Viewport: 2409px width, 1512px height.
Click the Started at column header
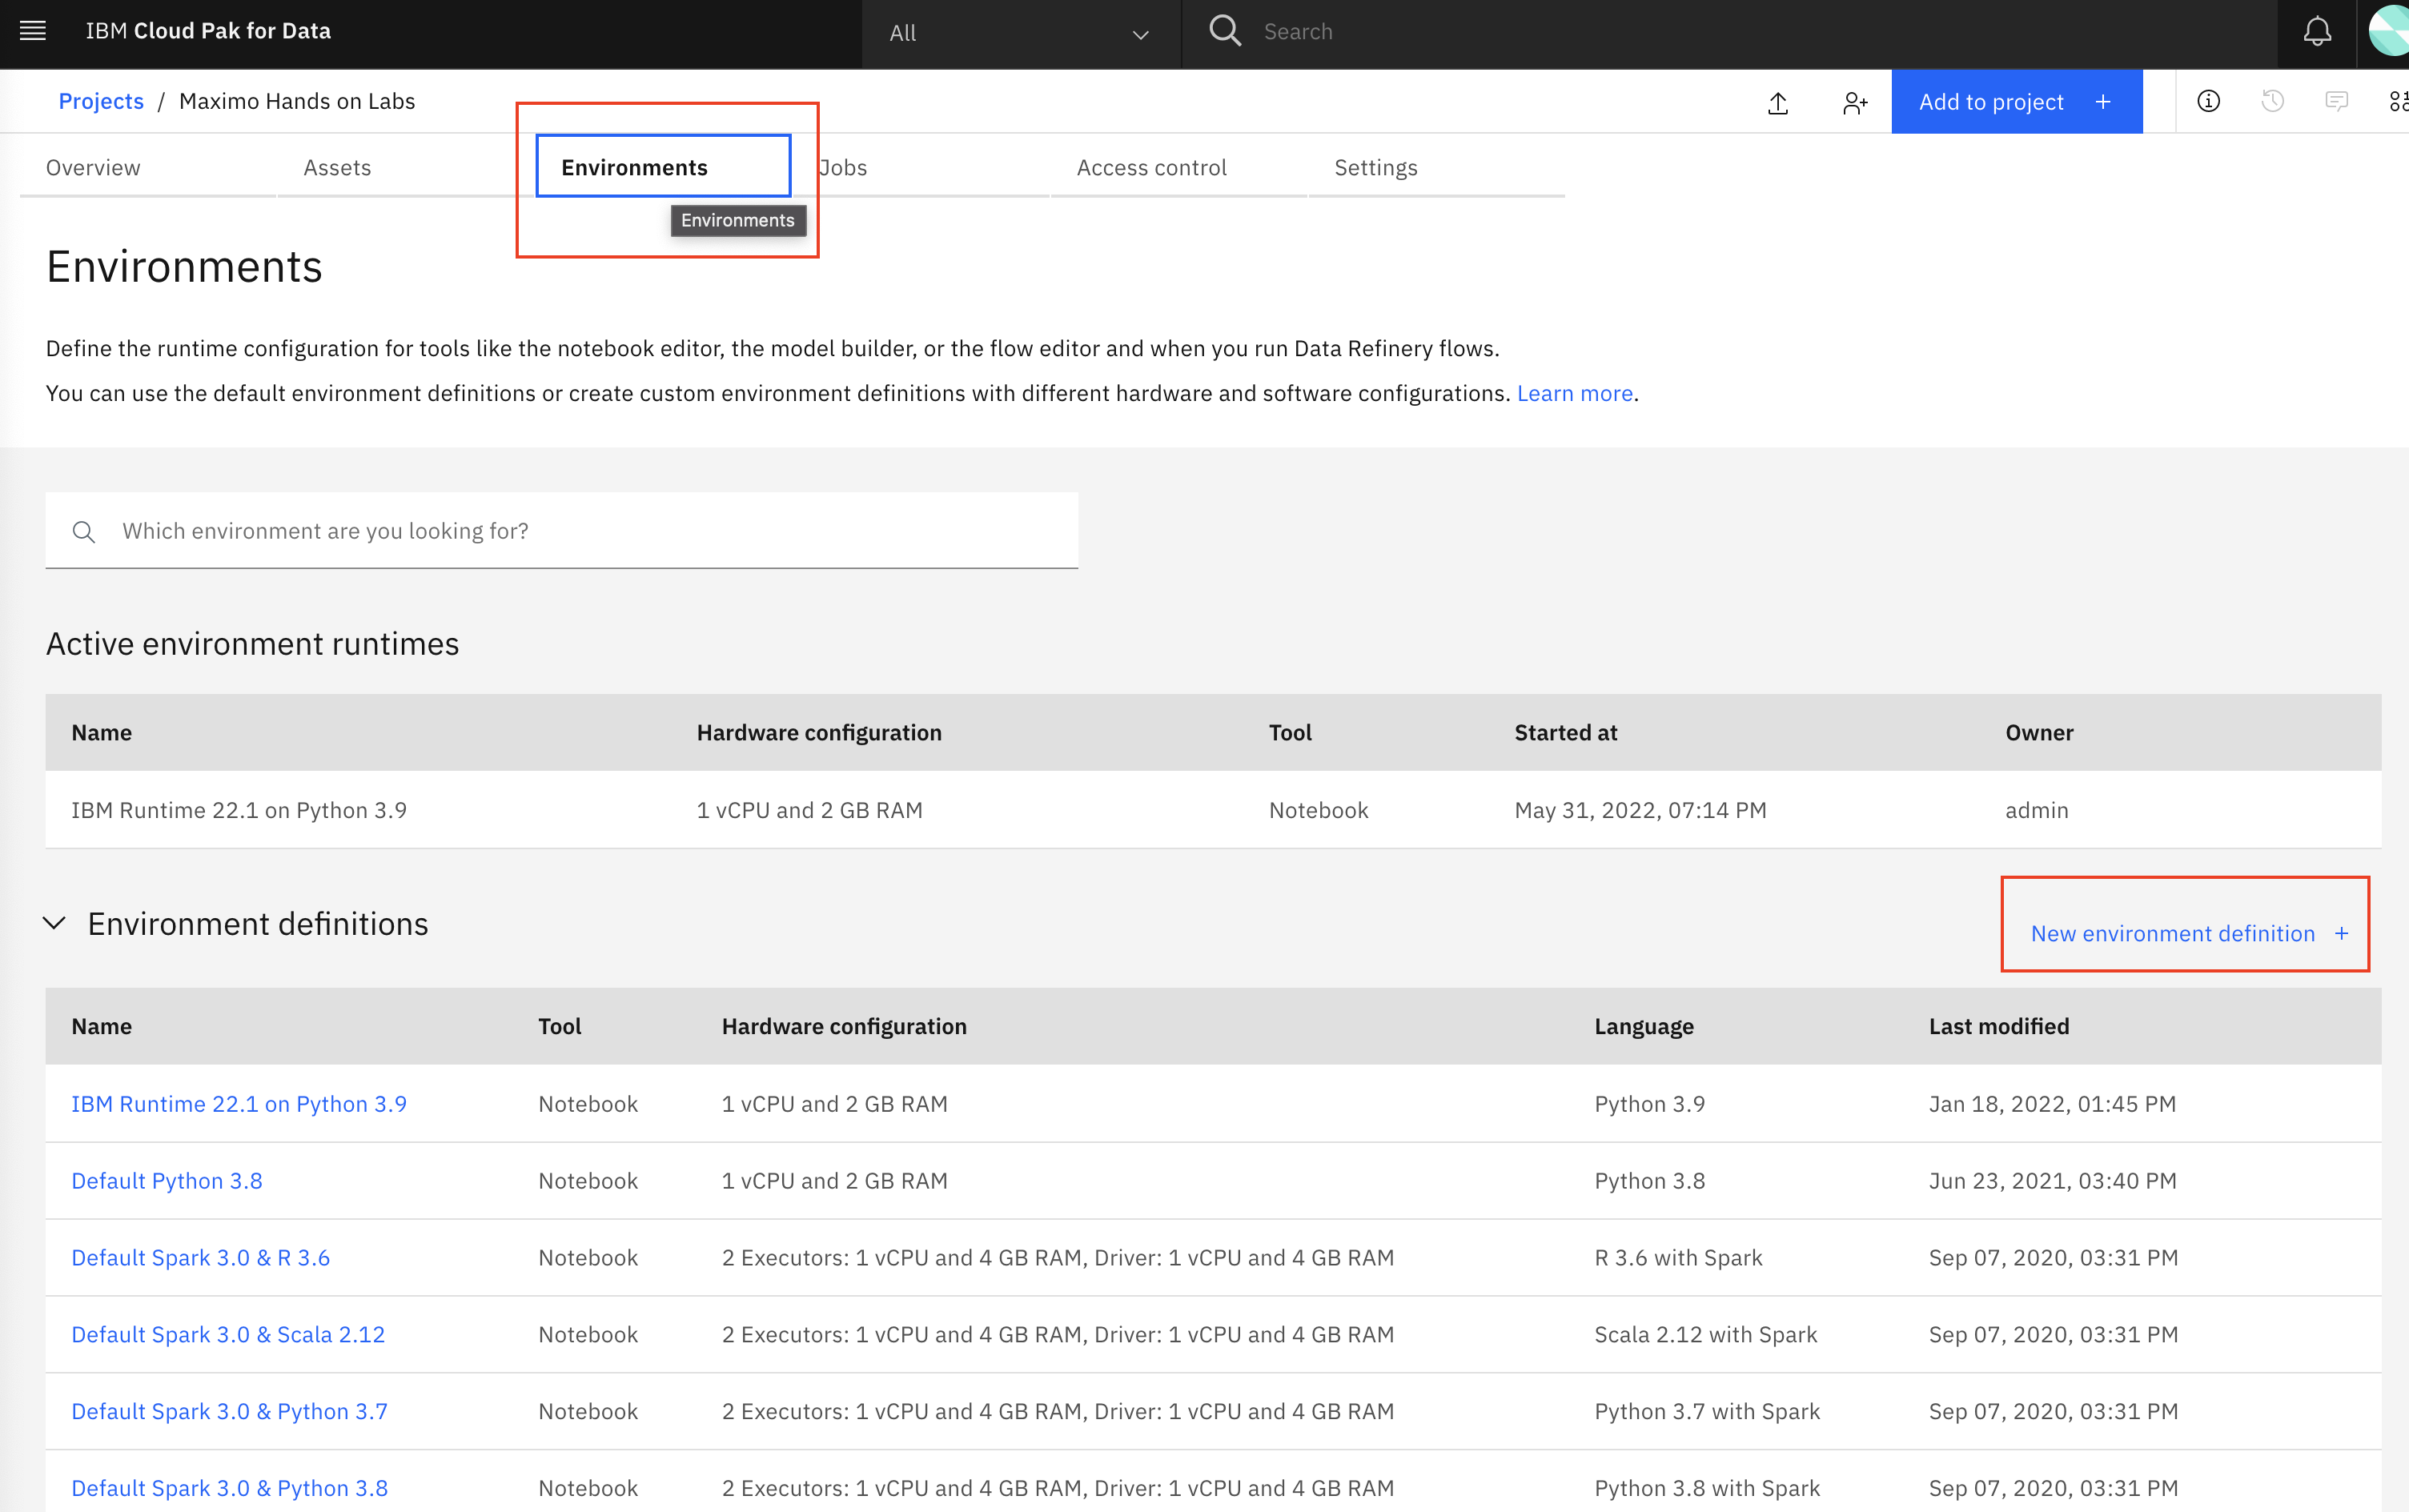[x=1566, y=733]
